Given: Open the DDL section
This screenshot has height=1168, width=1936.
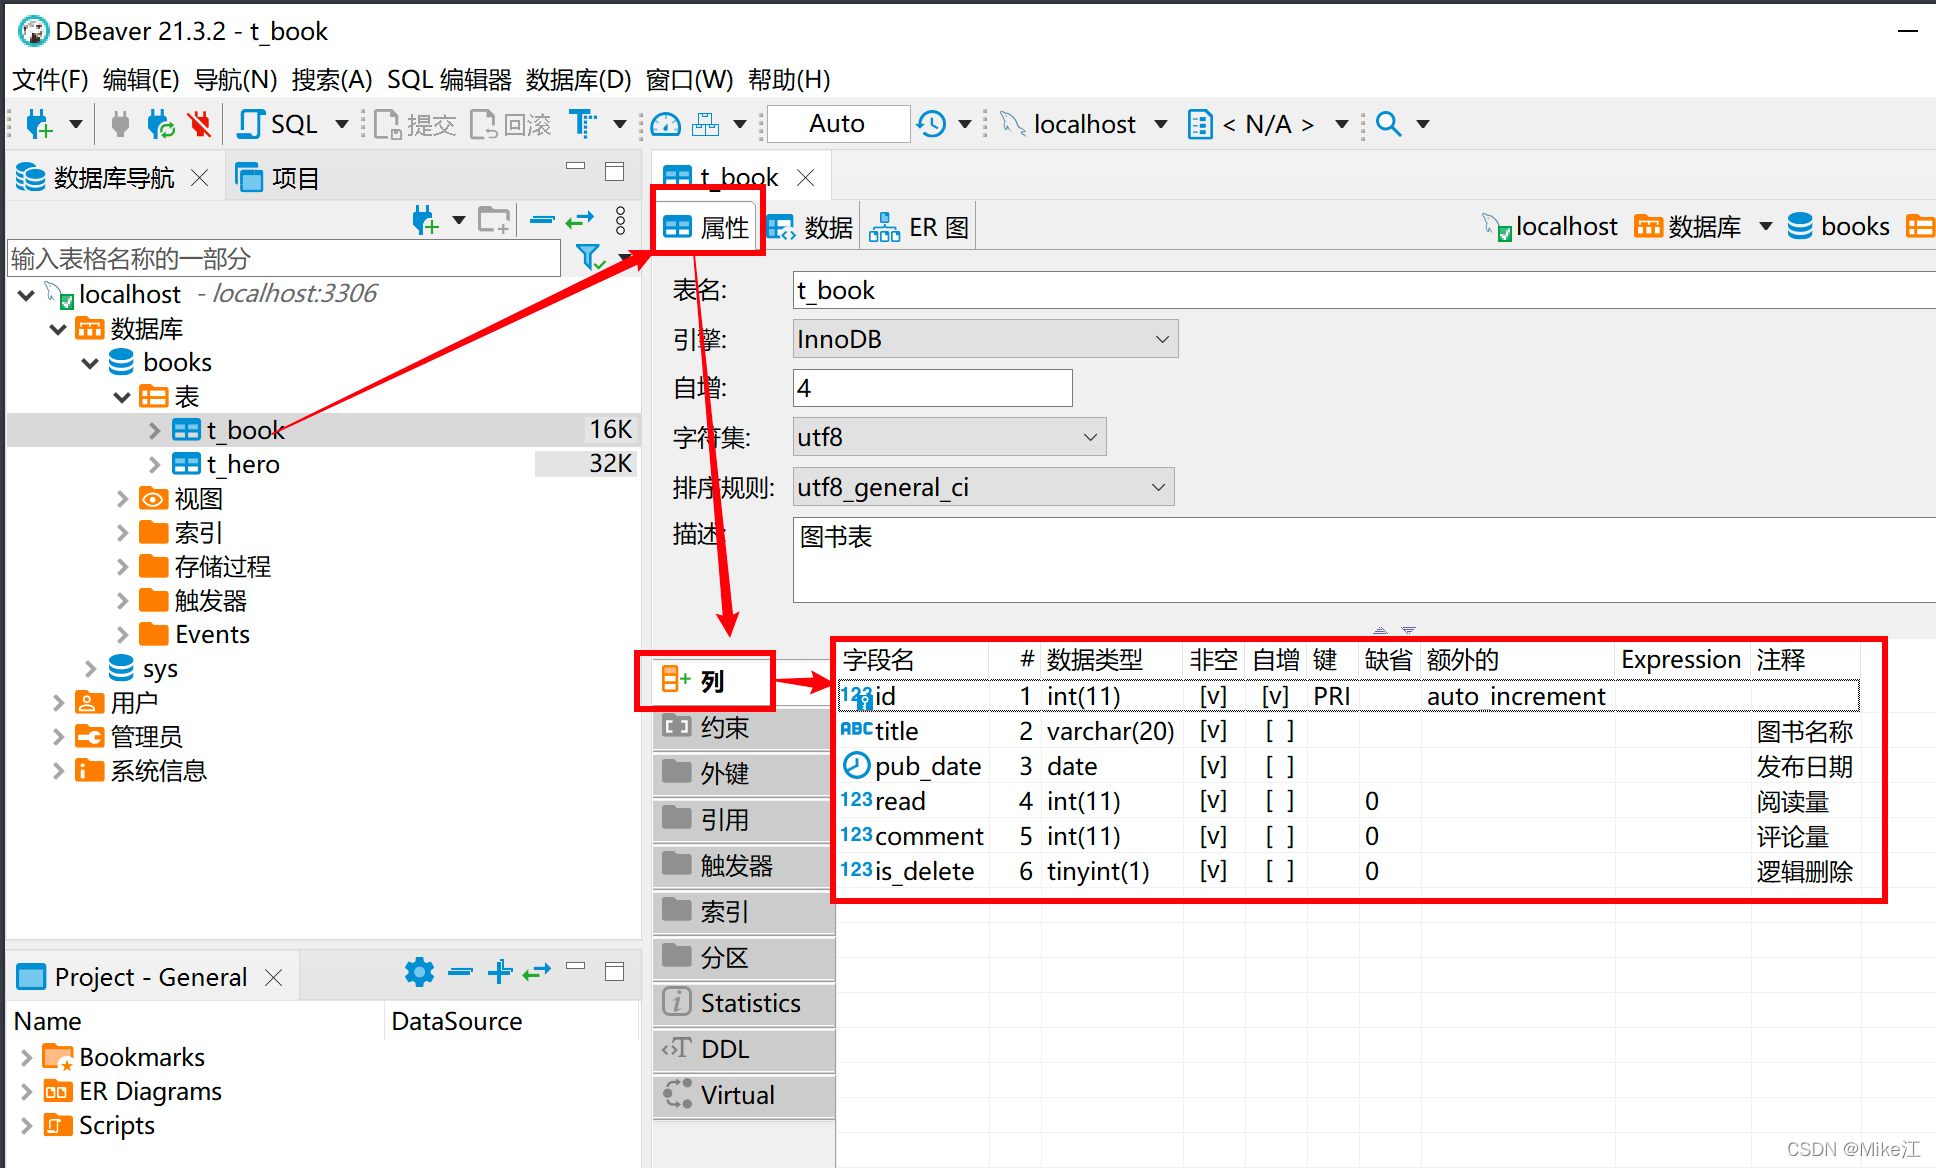Looking at the screenshot, I should click(x=744, y=1049).
